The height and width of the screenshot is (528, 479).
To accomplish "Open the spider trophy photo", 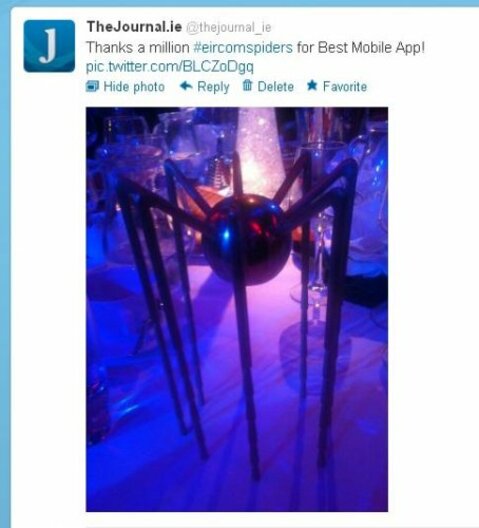I will (237, 309).
